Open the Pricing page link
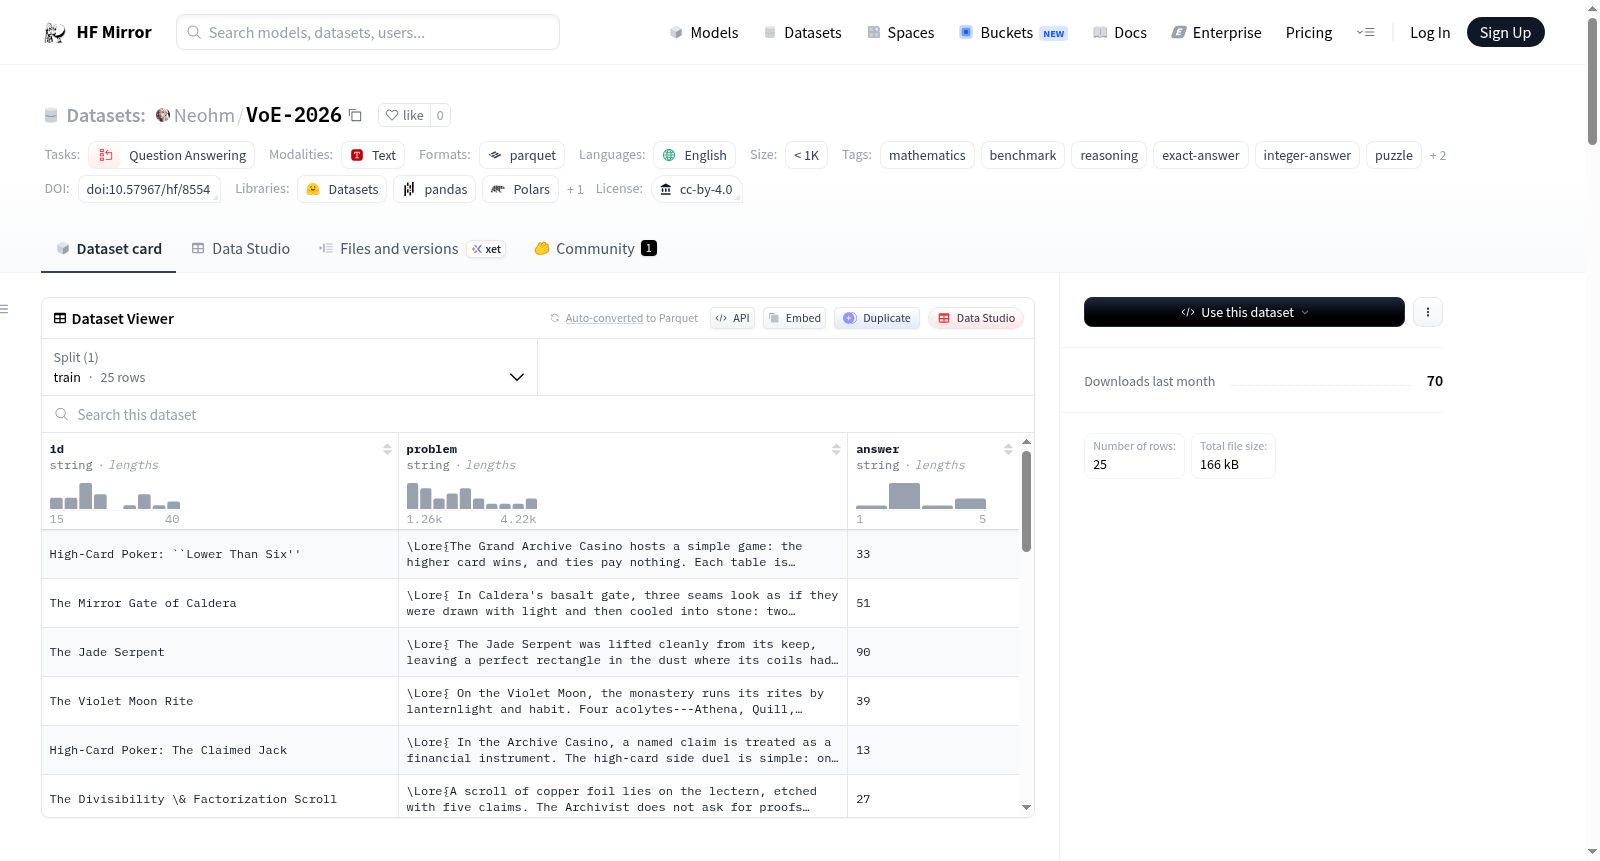This screenshot has width=1600, height=861. pyautogui.click(x=1309, y=32)
